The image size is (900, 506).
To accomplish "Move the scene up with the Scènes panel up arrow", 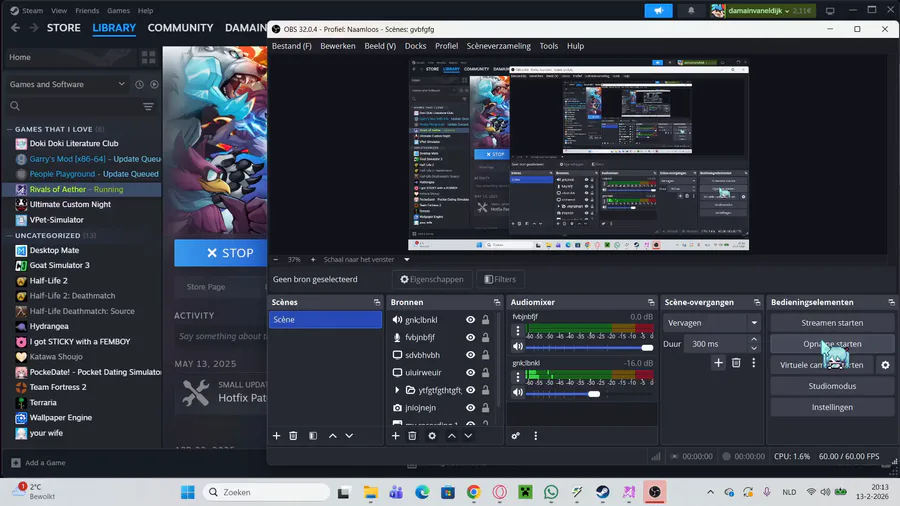I will tap(332, 436).
